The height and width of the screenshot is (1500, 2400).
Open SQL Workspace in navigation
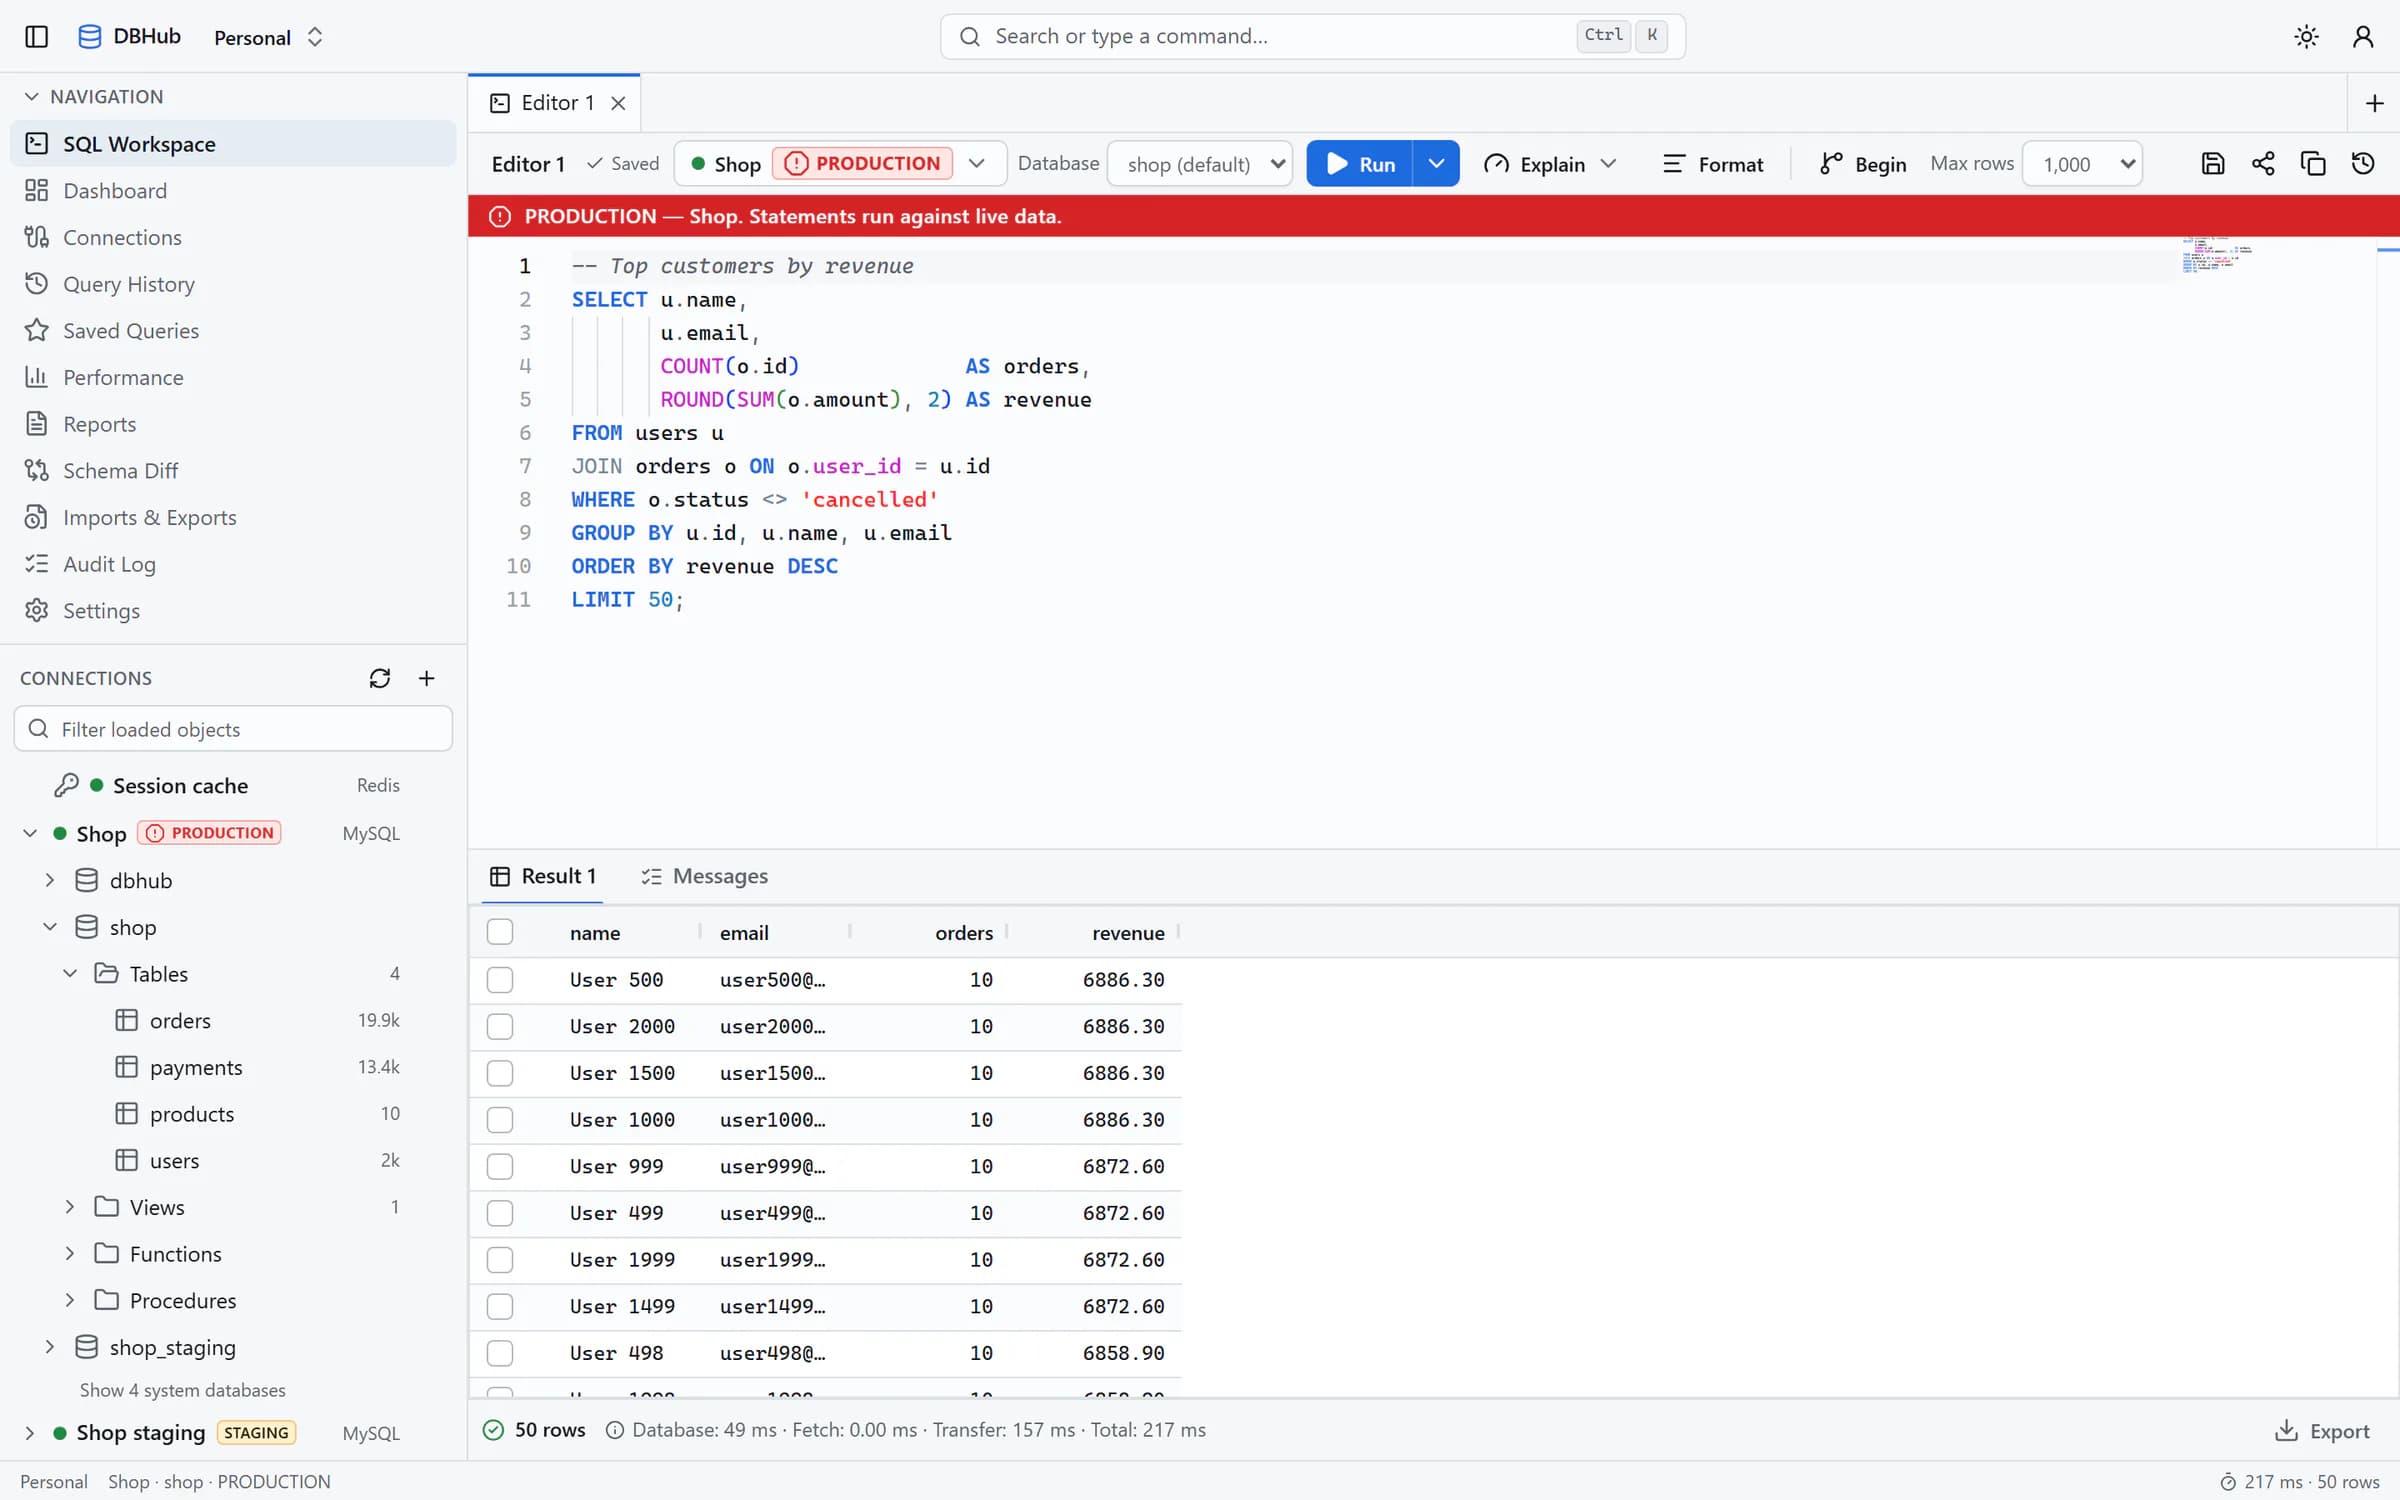point(233,144)
